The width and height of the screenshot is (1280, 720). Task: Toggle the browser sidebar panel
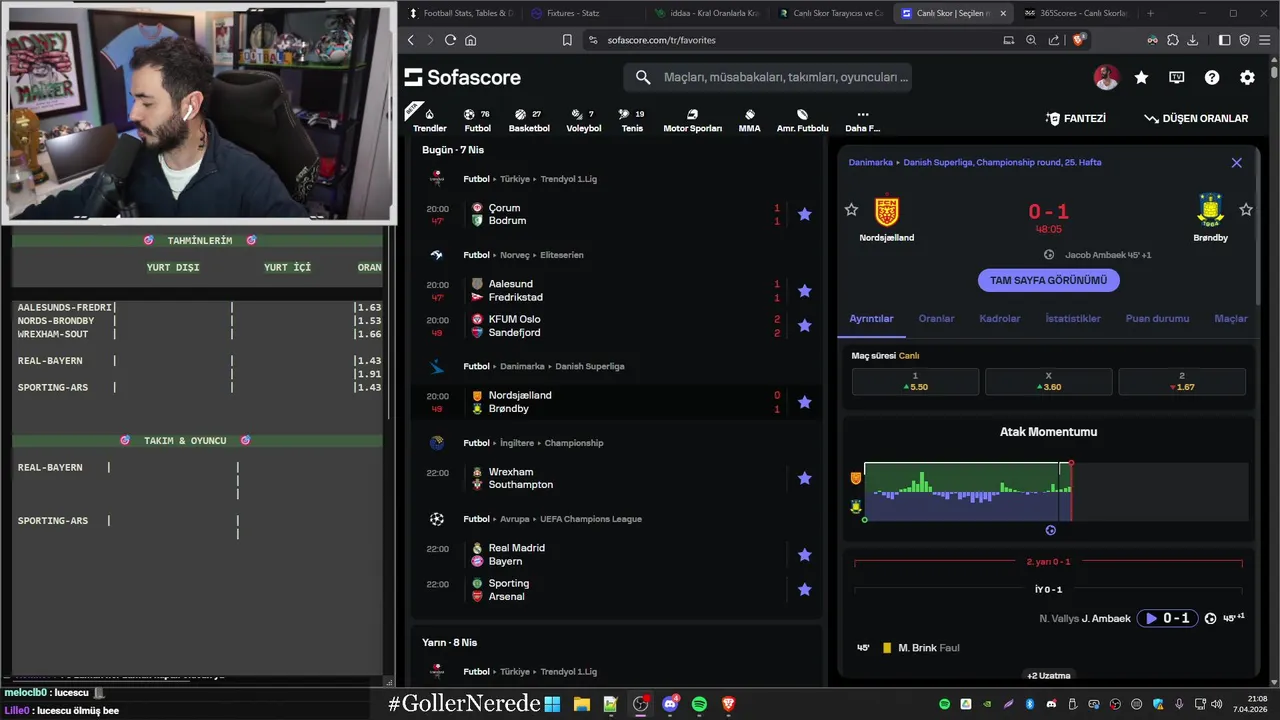click(1225, 40)
